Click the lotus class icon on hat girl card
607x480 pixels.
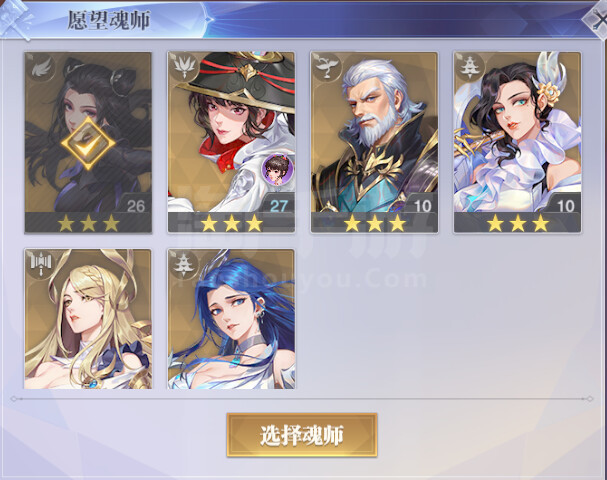pyautogui.click(x=184, y=67)
